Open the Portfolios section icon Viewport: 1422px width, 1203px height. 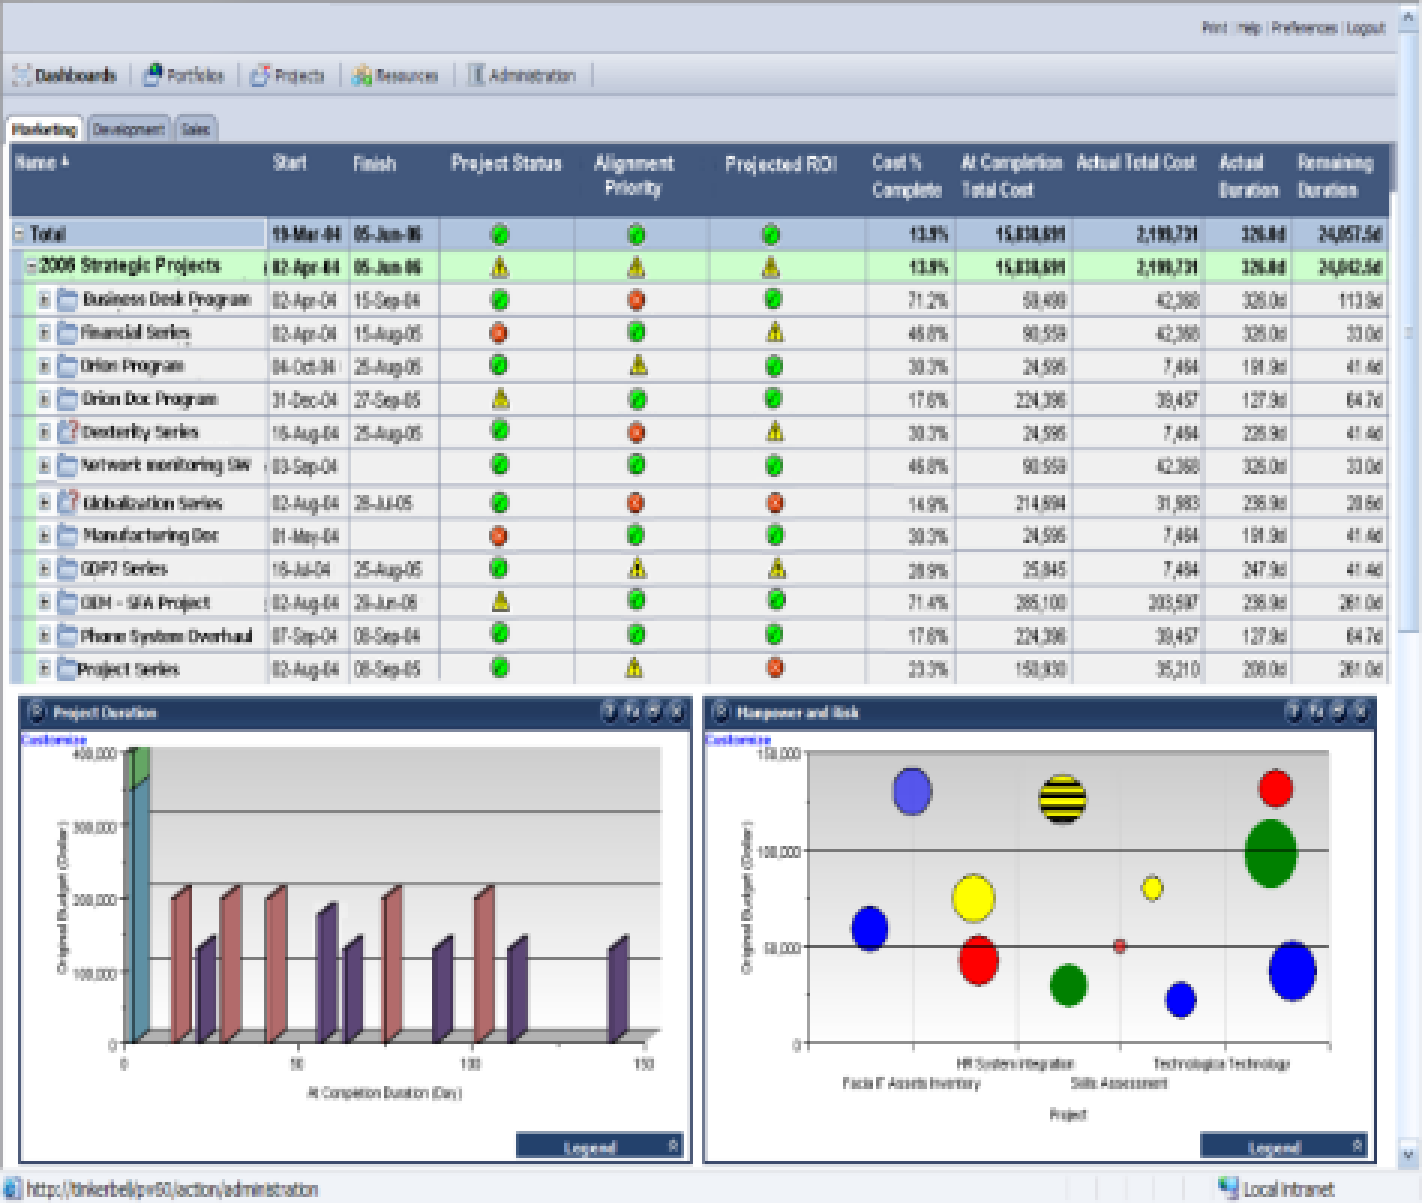click(153, 75)
